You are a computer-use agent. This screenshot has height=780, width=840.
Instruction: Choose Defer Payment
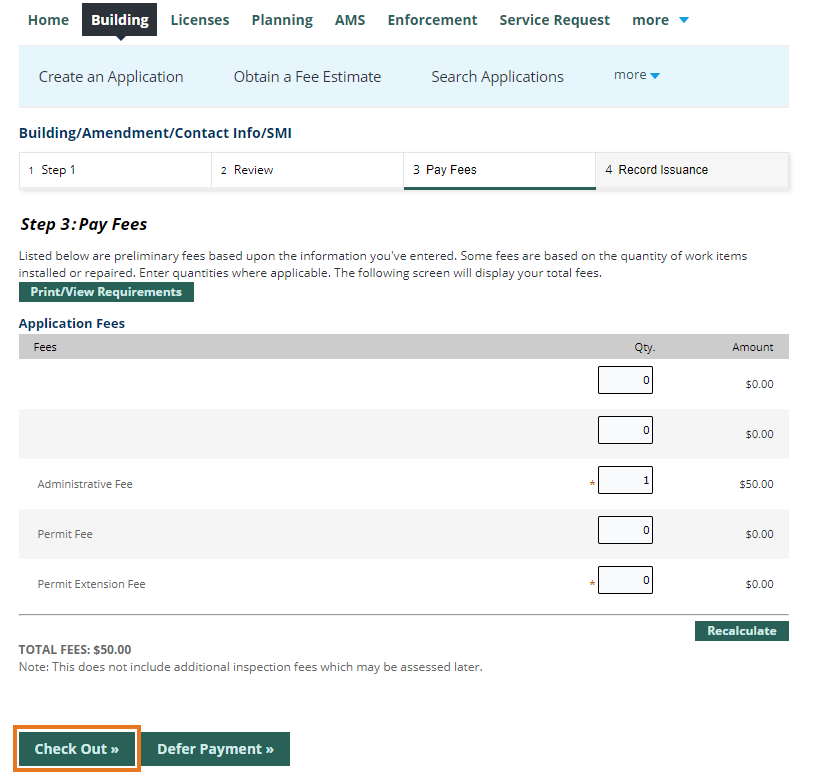(215, 749)
